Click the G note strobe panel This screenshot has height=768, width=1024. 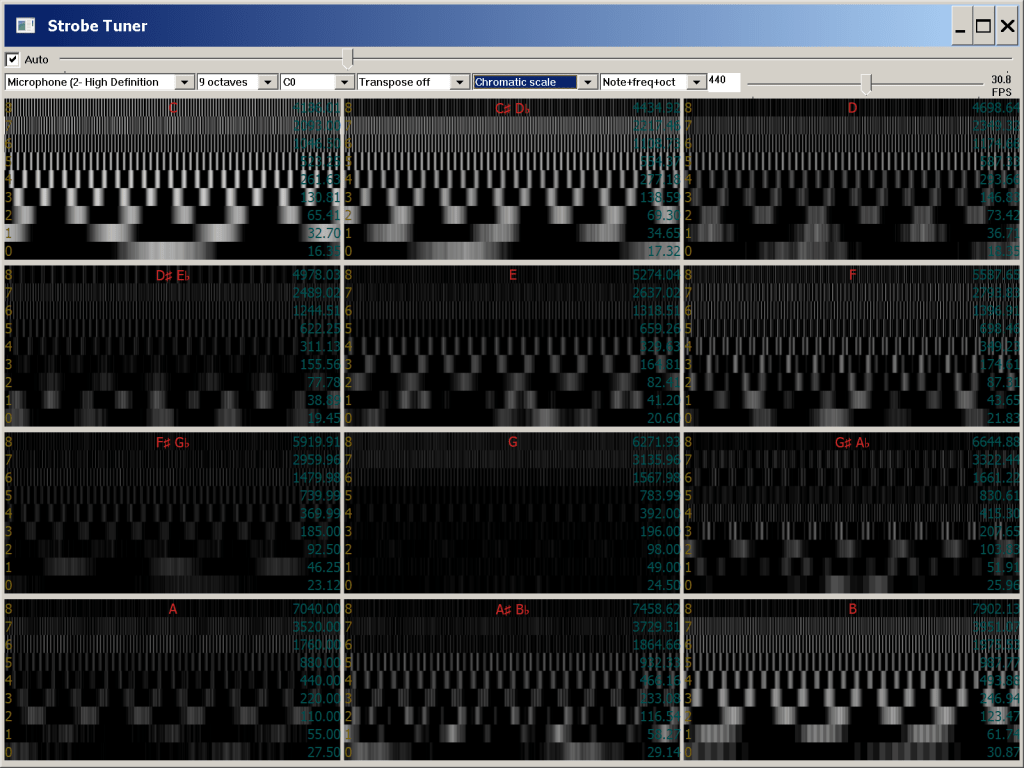[x=512, y=511]
